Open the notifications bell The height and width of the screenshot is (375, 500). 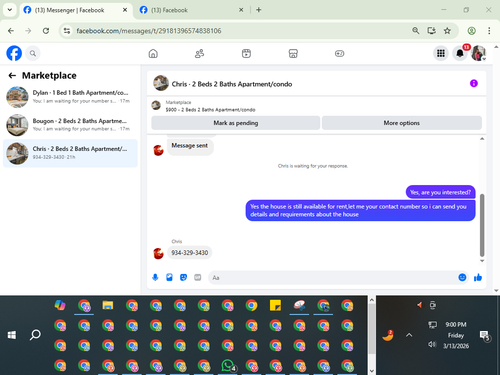pyautogui.click(x=460, y=53)
